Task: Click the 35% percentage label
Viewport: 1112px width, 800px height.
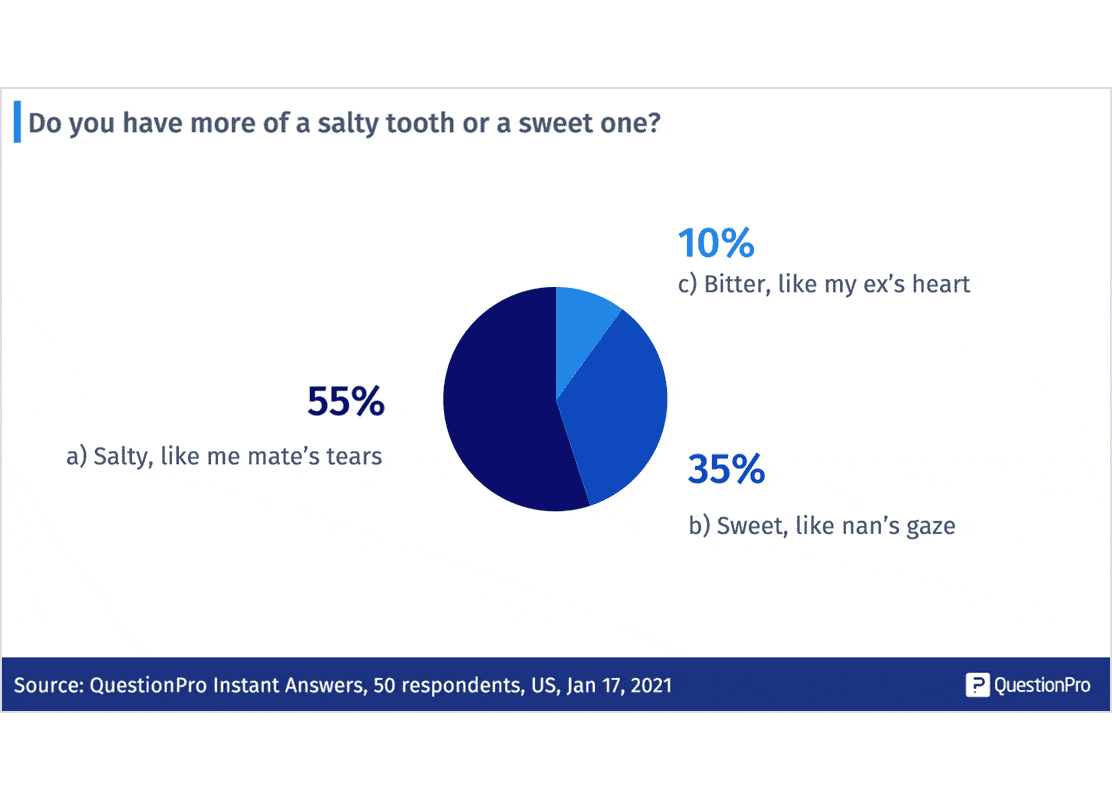Action: point(726,470)
